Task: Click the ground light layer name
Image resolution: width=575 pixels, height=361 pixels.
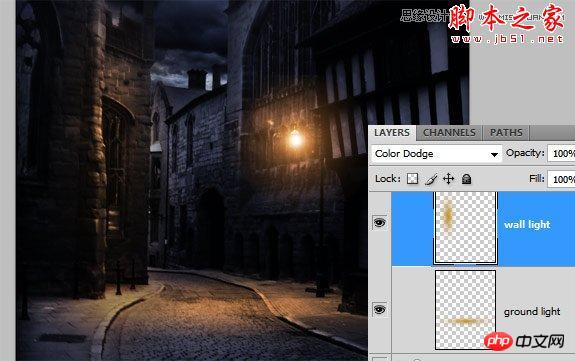Action: coord(532,312)
